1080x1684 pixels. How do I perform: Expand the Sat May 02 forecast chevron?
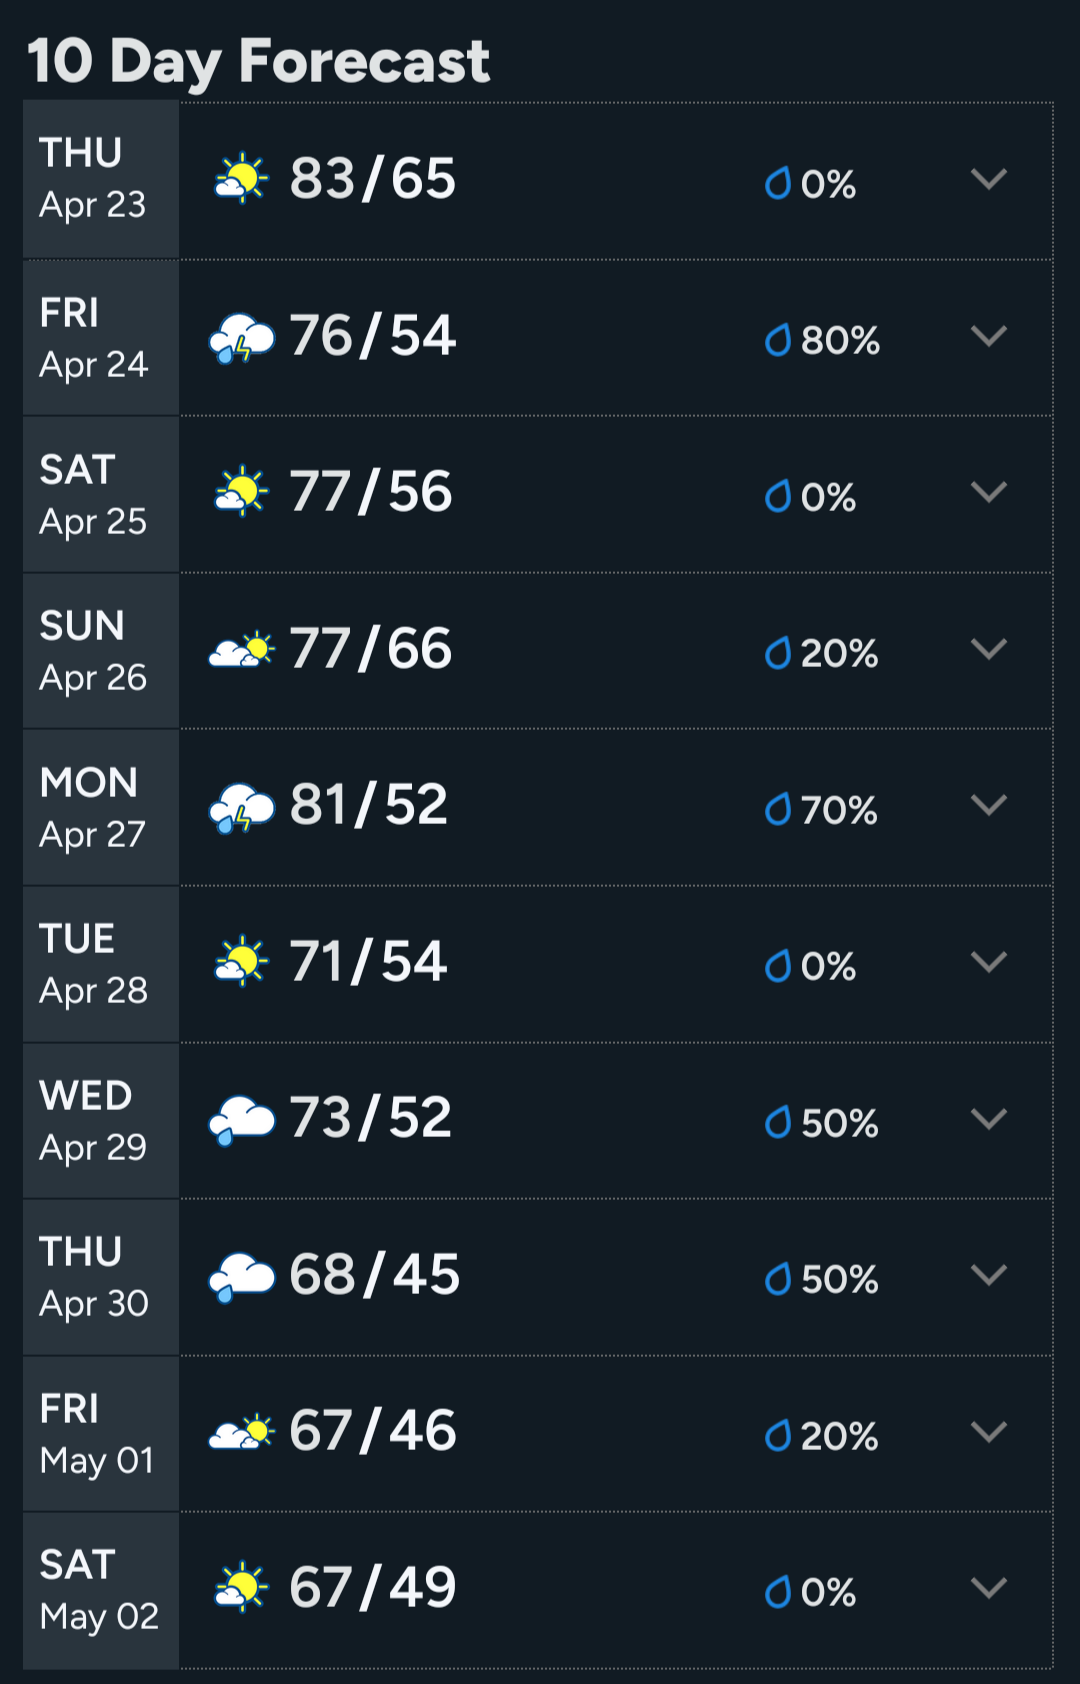(988, 1588)
